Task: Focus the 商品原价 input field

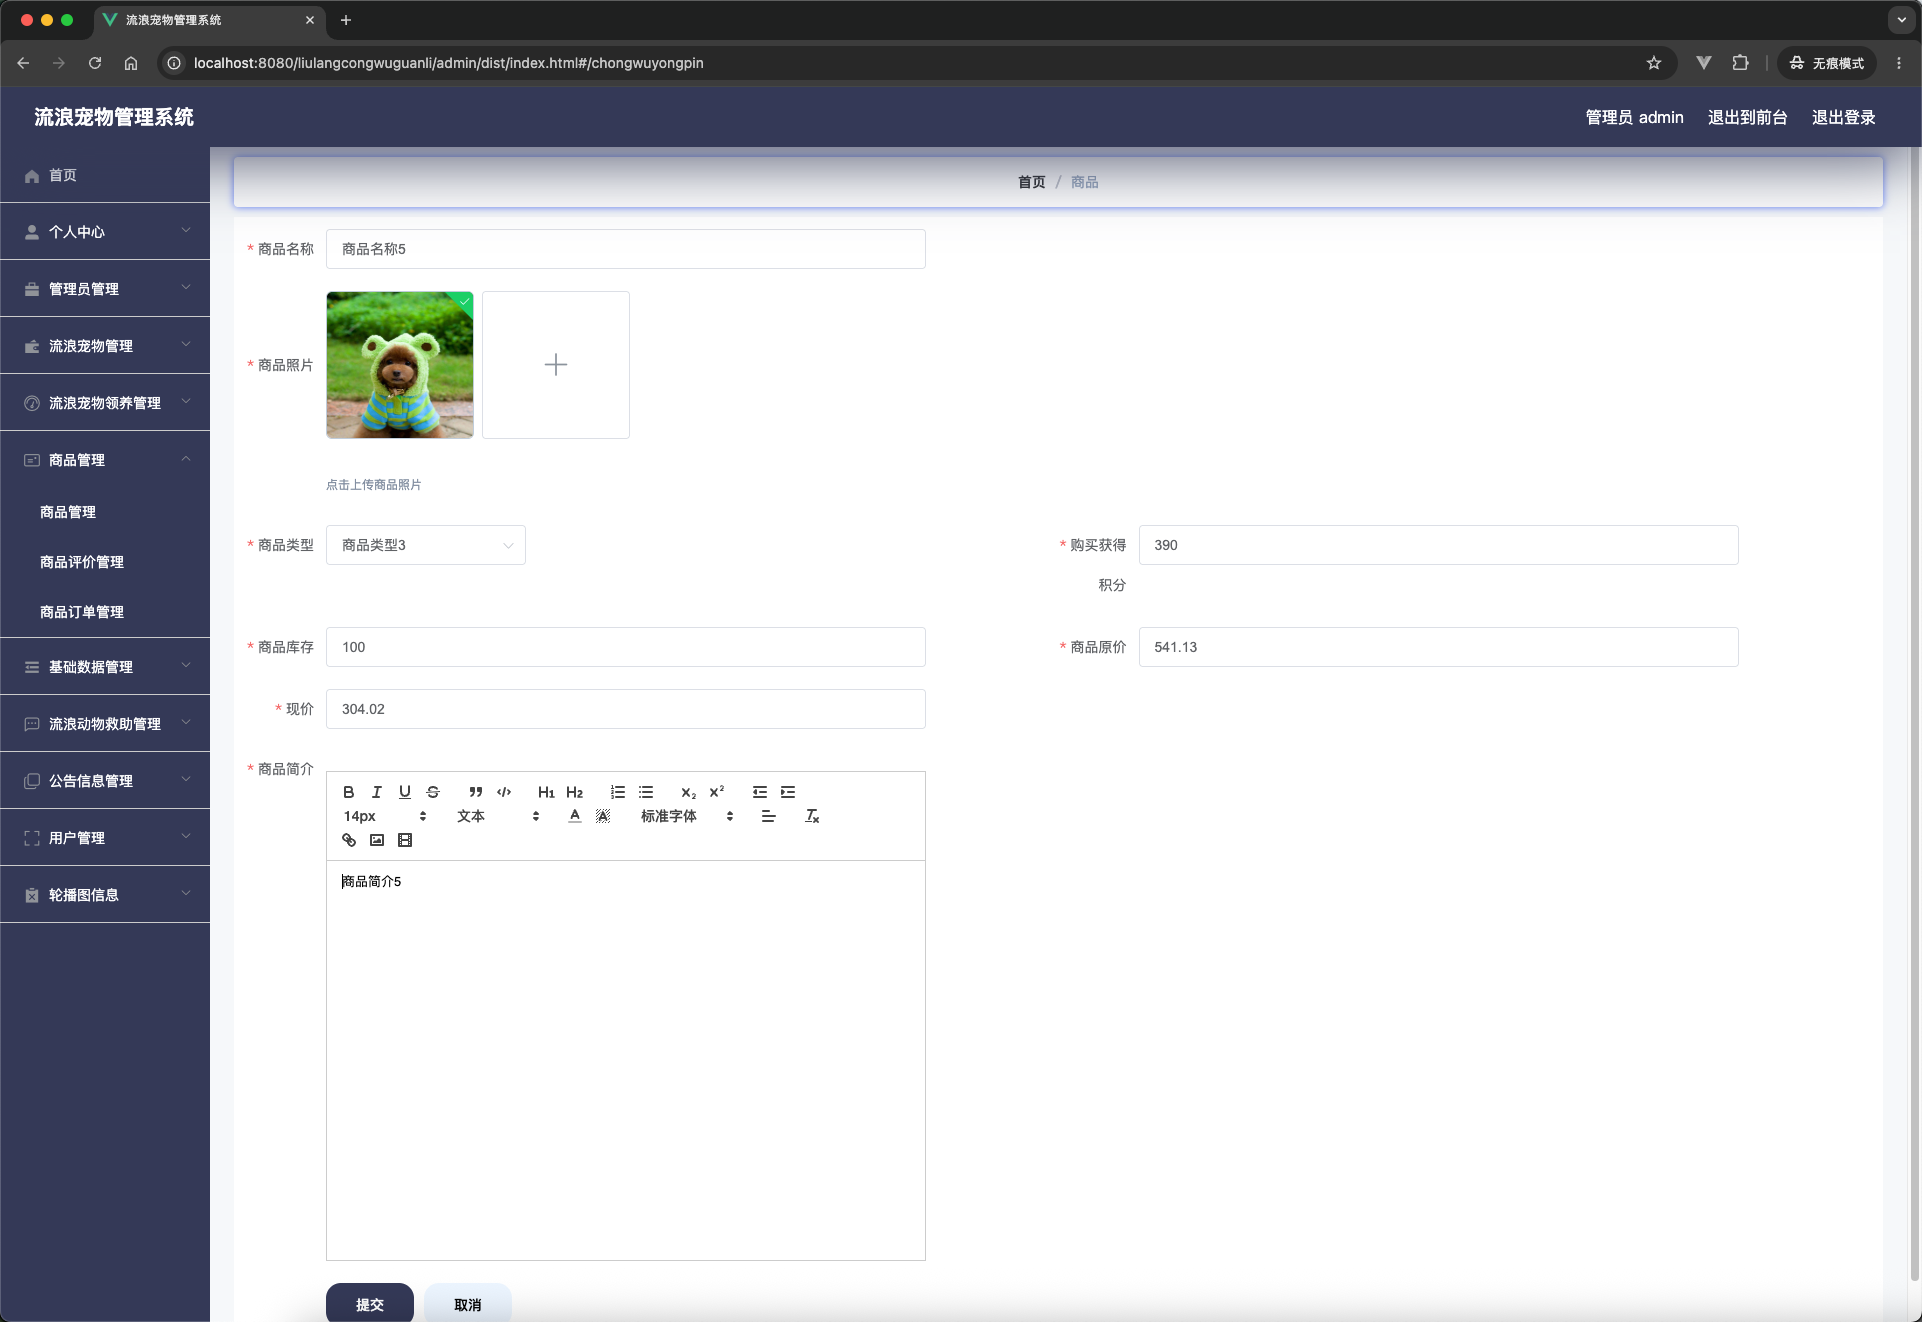Action: (x=1438, y=647)
